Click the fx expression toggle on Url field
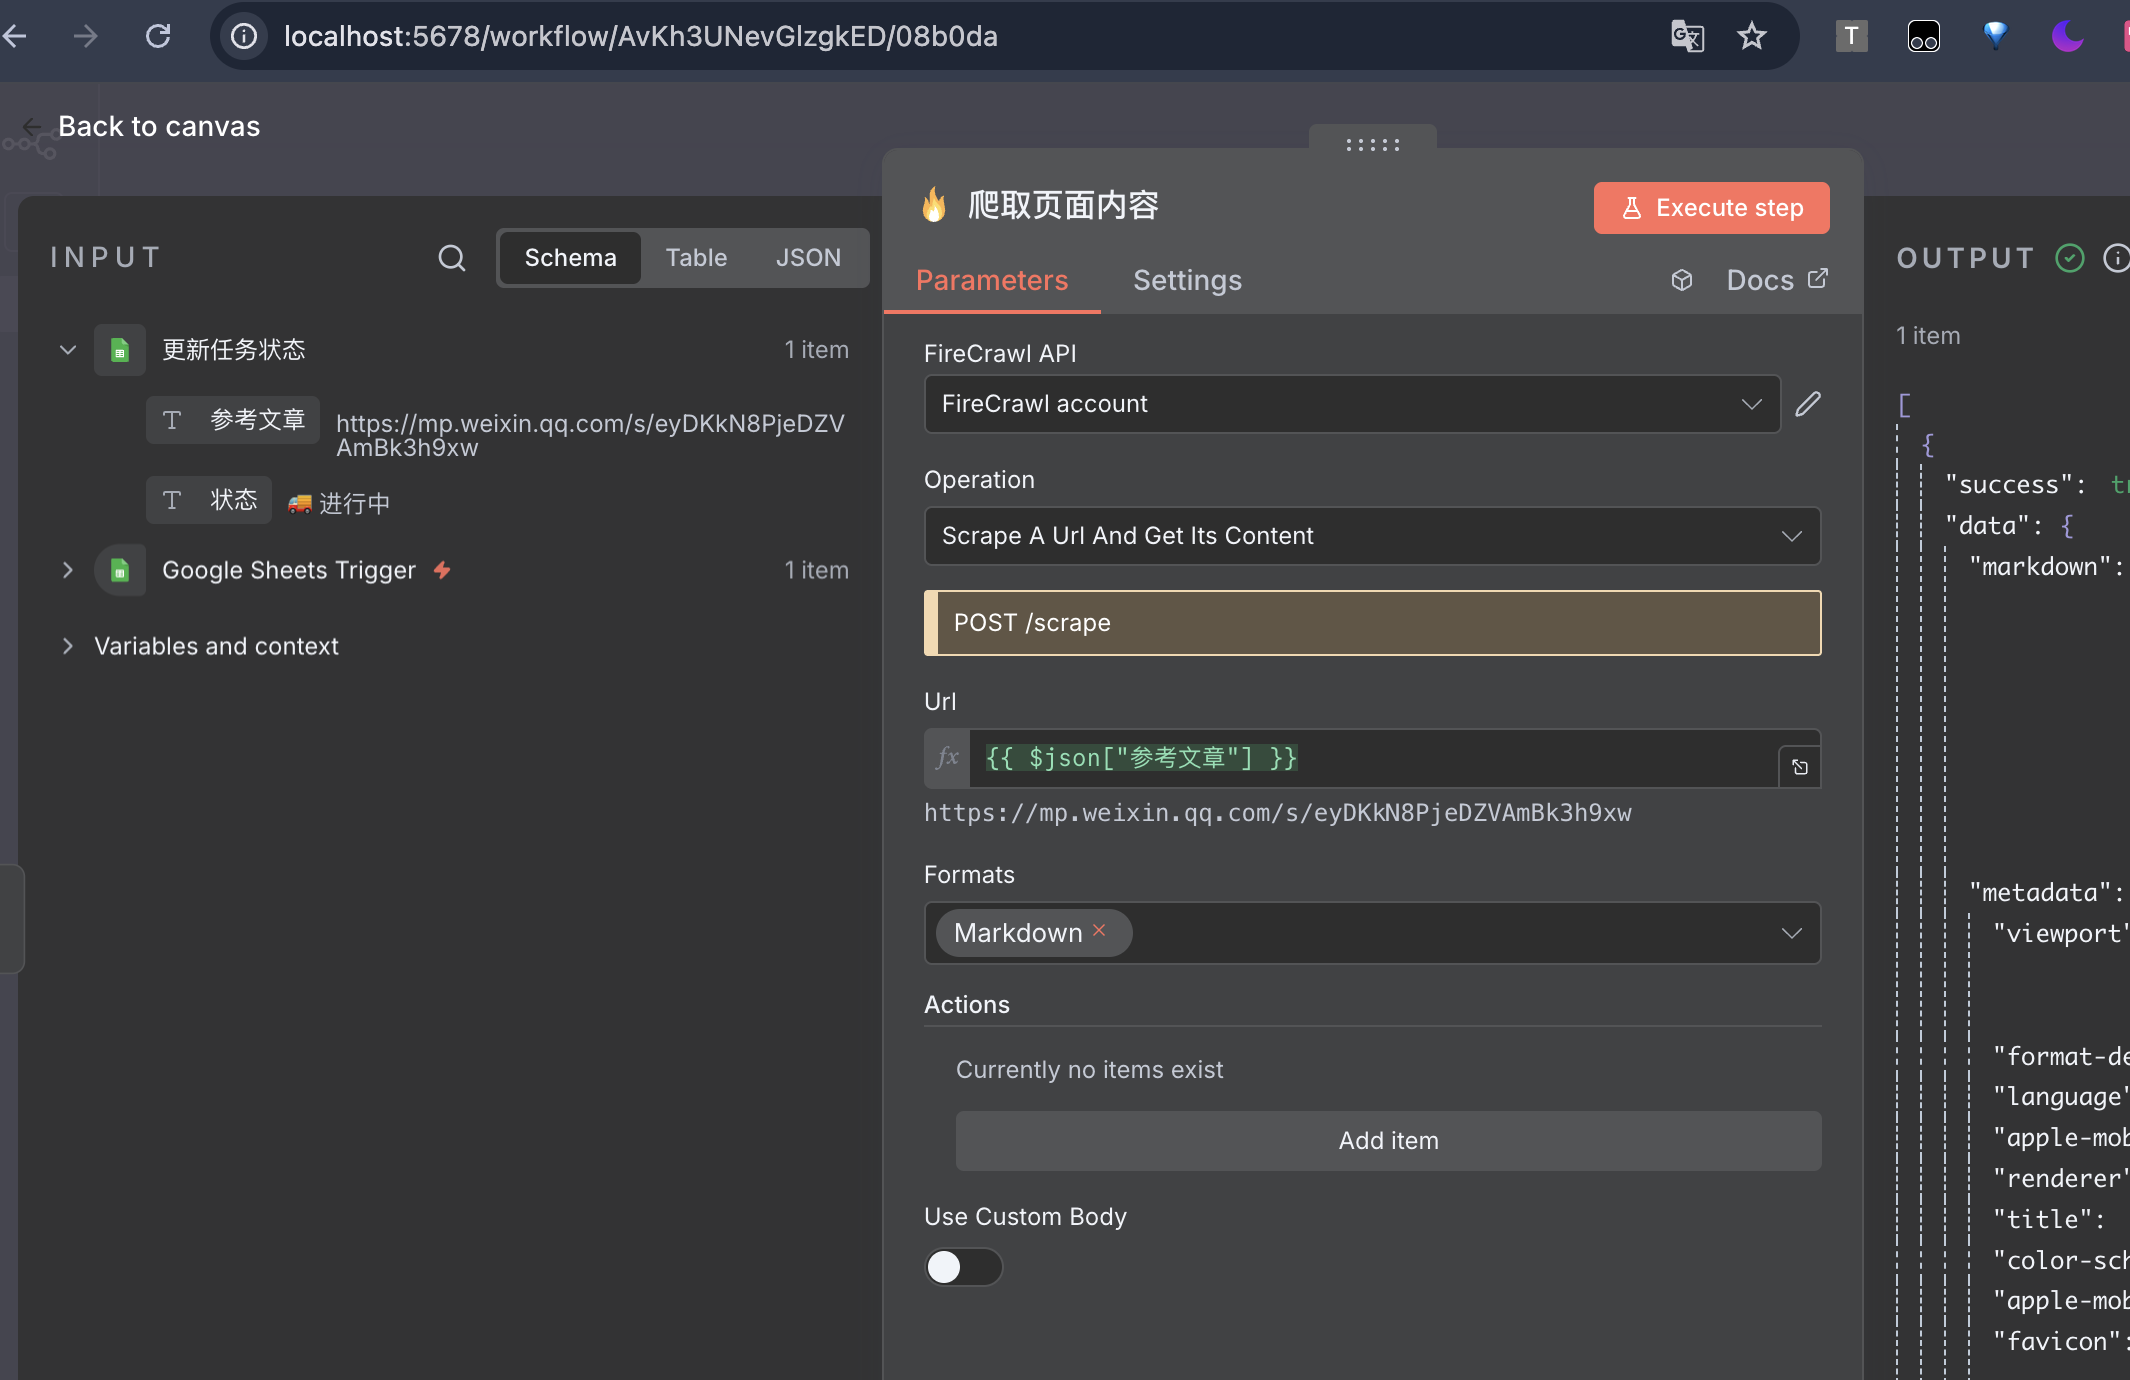The height and width of the screenshot is (1380, 2130). [947, 758]
